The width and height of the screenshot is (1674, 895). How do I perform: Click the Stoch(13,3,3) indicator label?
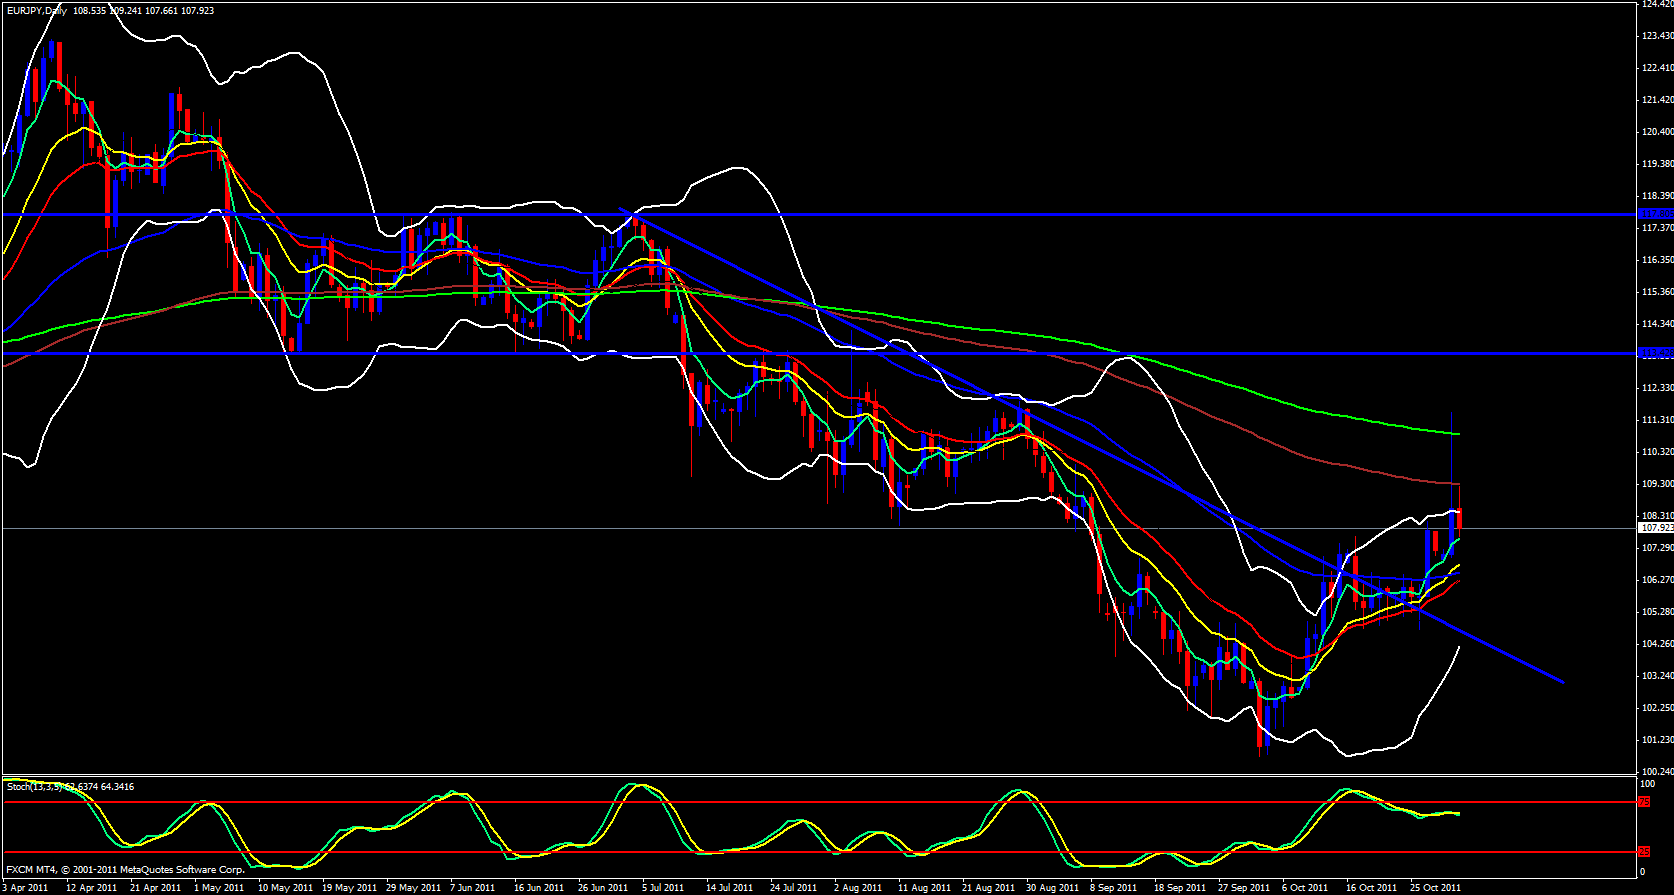pyautogui.click(x=34, y=787)
